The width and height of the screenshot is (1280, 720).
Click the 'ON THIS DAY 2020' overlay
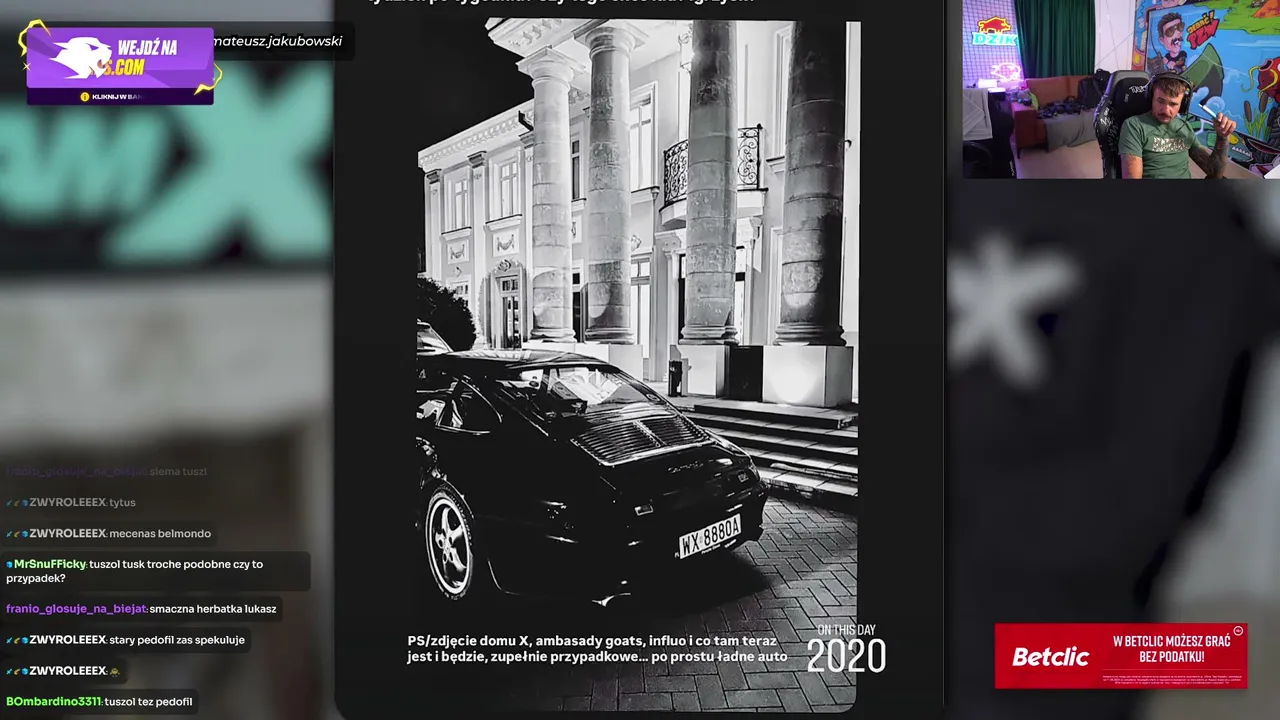[846, 650]
